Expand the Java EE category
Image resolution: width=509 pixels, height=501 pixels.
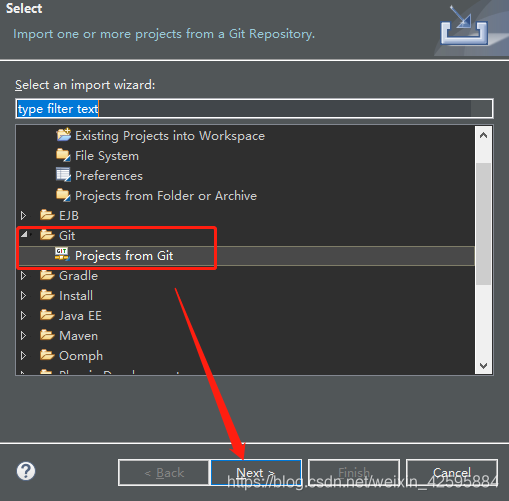pyautogui.click(x=23, y=316)
